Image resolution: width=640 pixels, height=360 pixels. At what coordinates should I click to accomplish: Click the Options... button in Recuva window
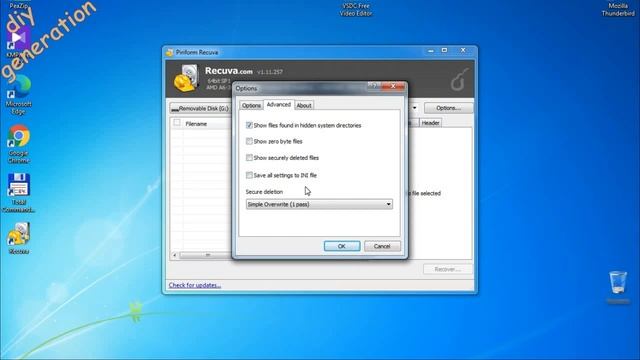coord(448,108)
